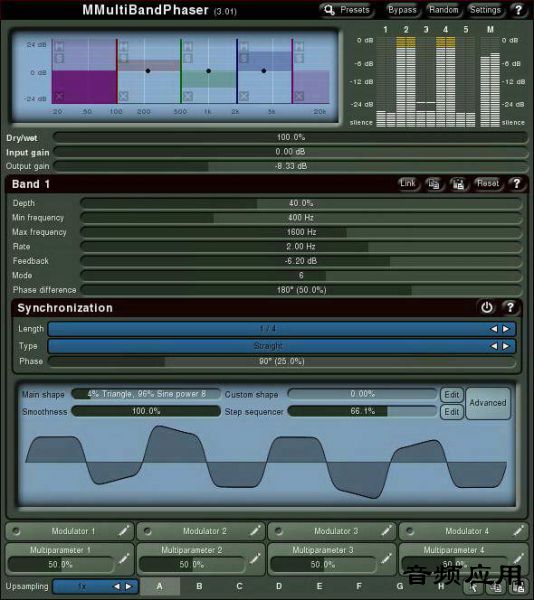
Task: Click the Band 1 Link button
Action: coord(408,184)
